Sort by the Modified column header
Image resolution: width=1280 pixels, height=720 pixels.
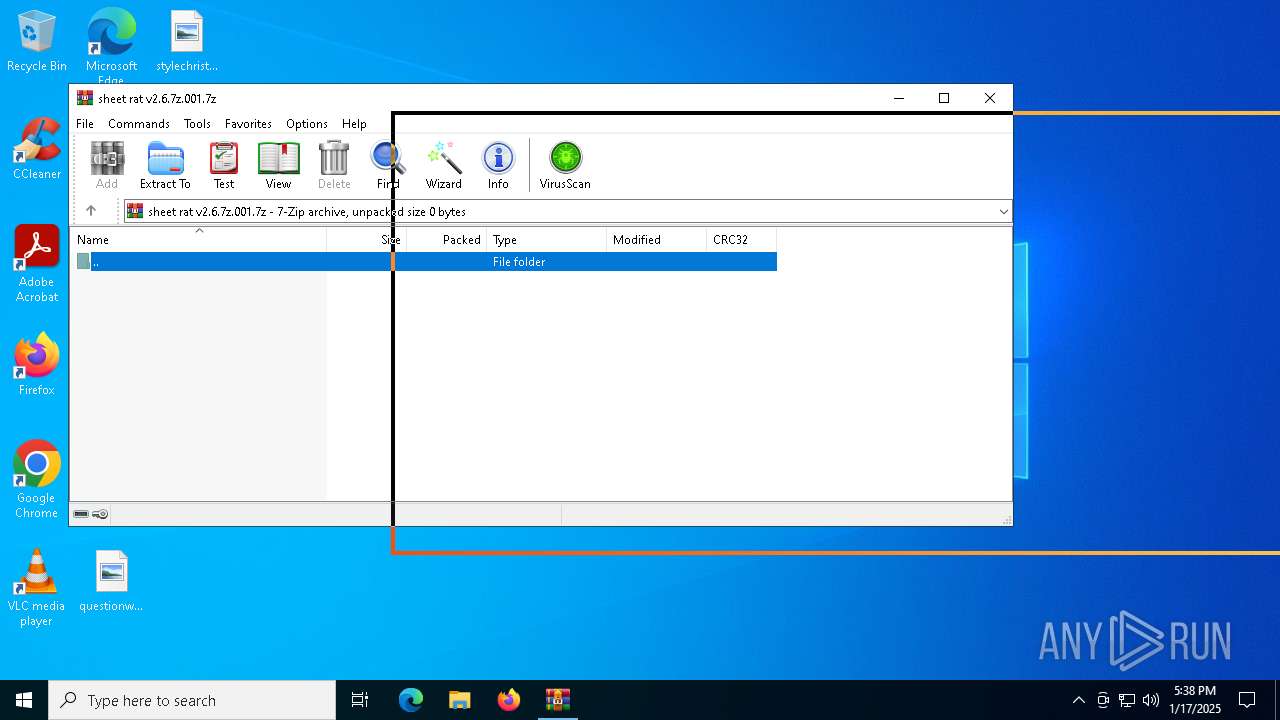637,240
